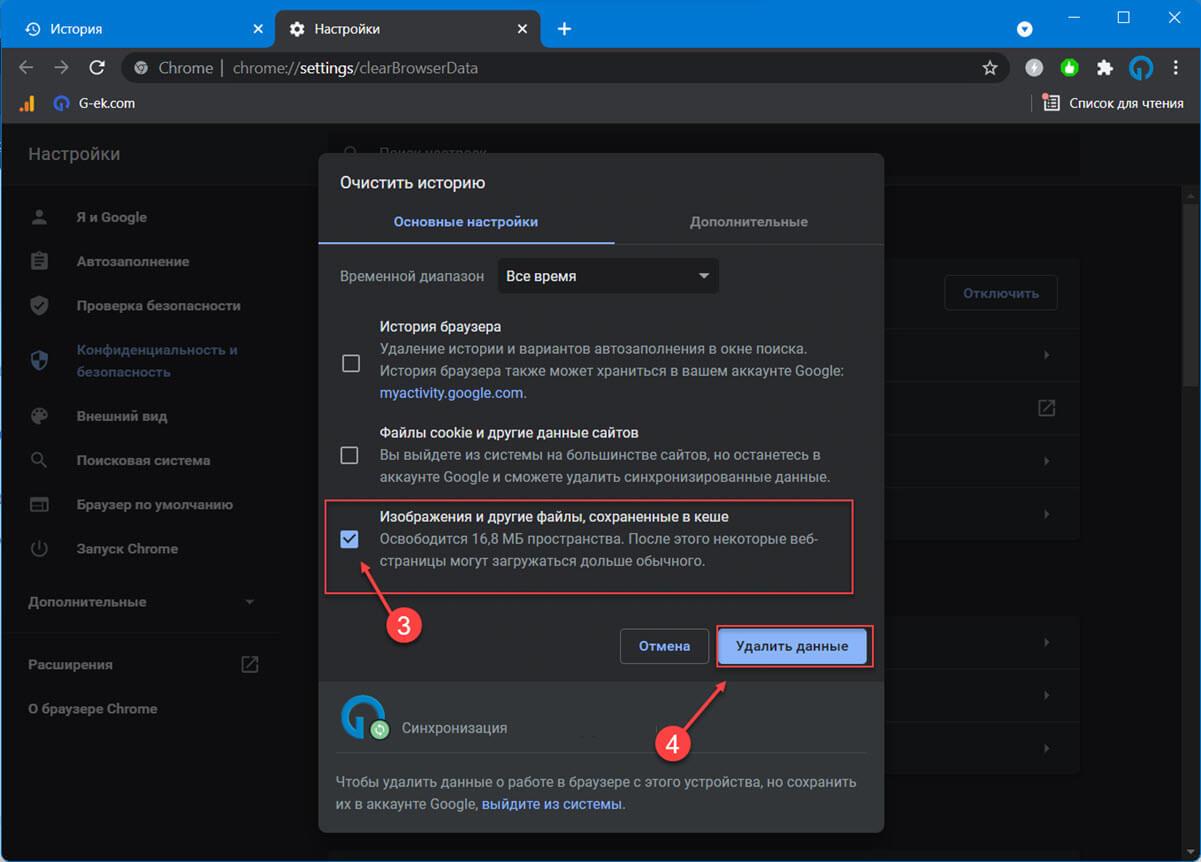
Task: Expand the Дополнительные sidebar section
Action: pyautogui.click(x=142, y=602)
